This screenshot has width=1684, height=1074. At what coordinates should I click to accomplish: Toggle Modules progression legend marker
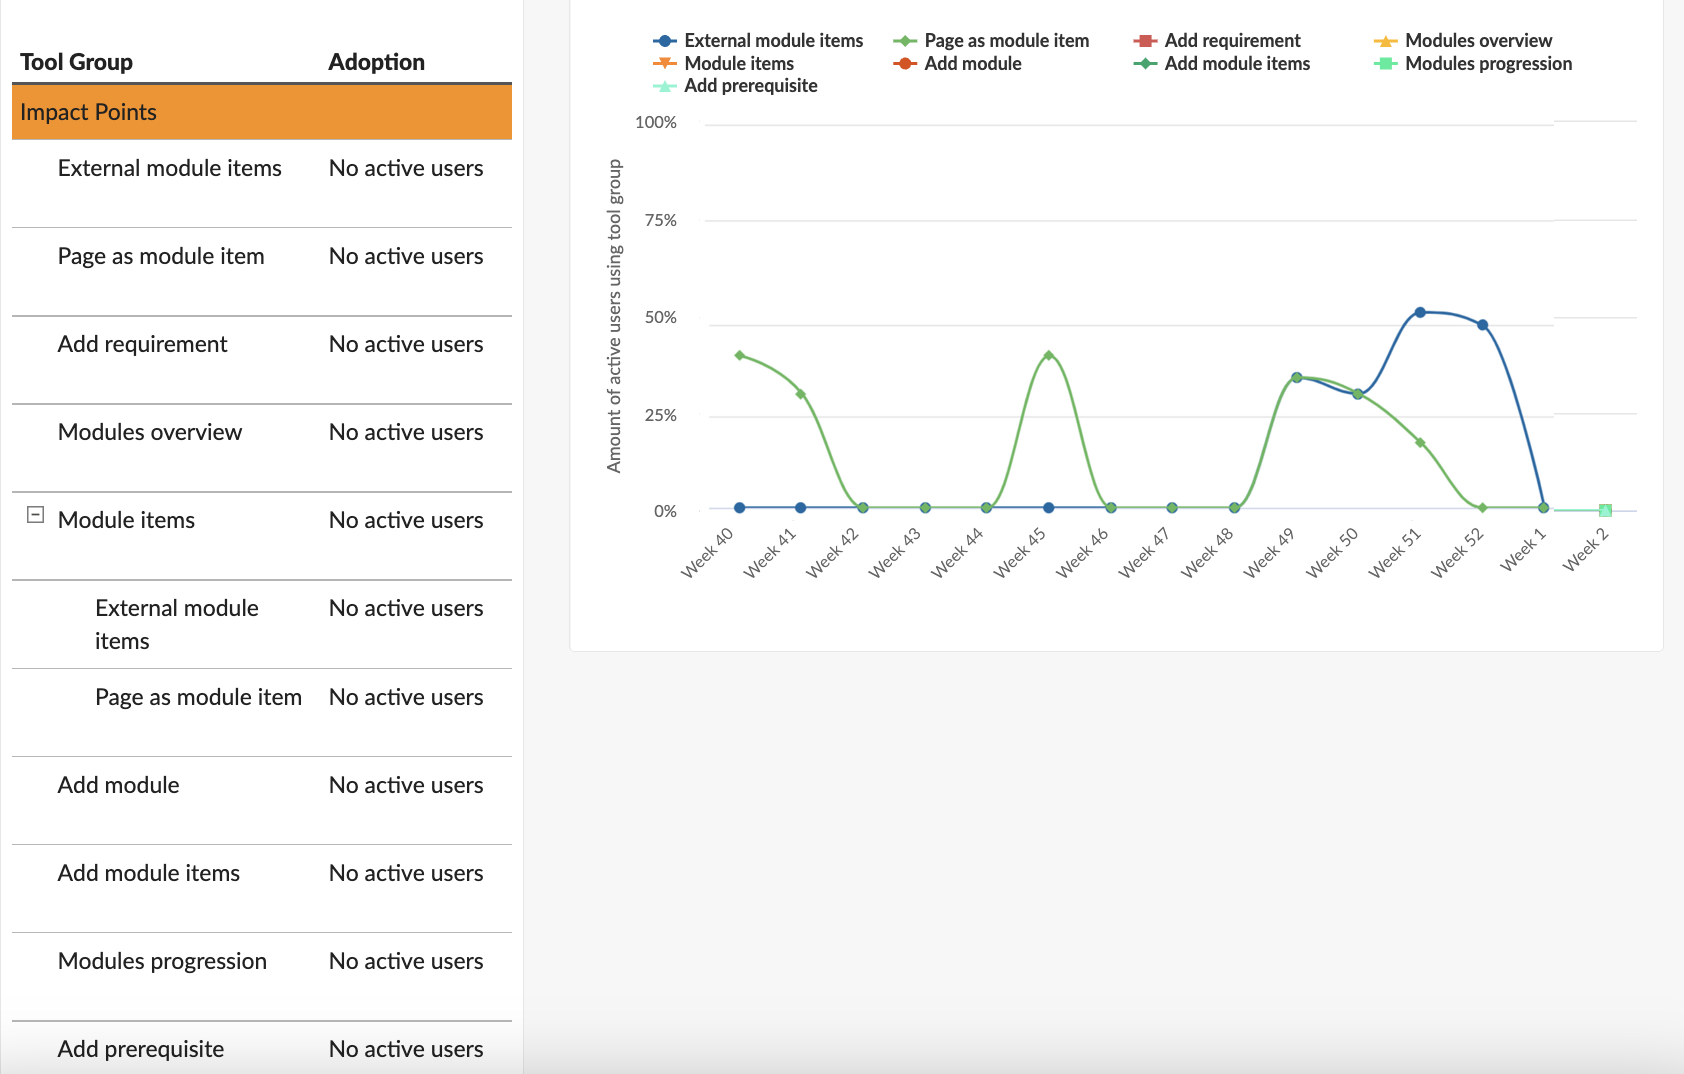point(1385,64)
